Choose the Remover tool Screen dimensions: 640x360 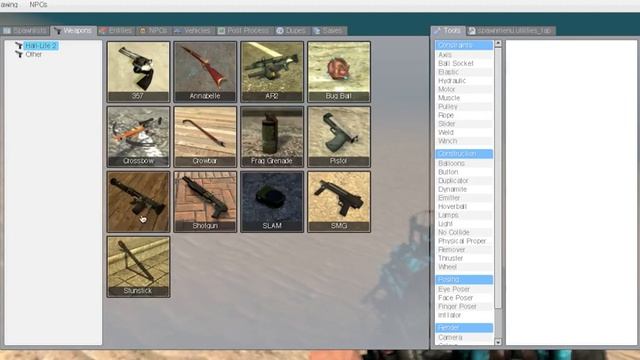(464, 249)
